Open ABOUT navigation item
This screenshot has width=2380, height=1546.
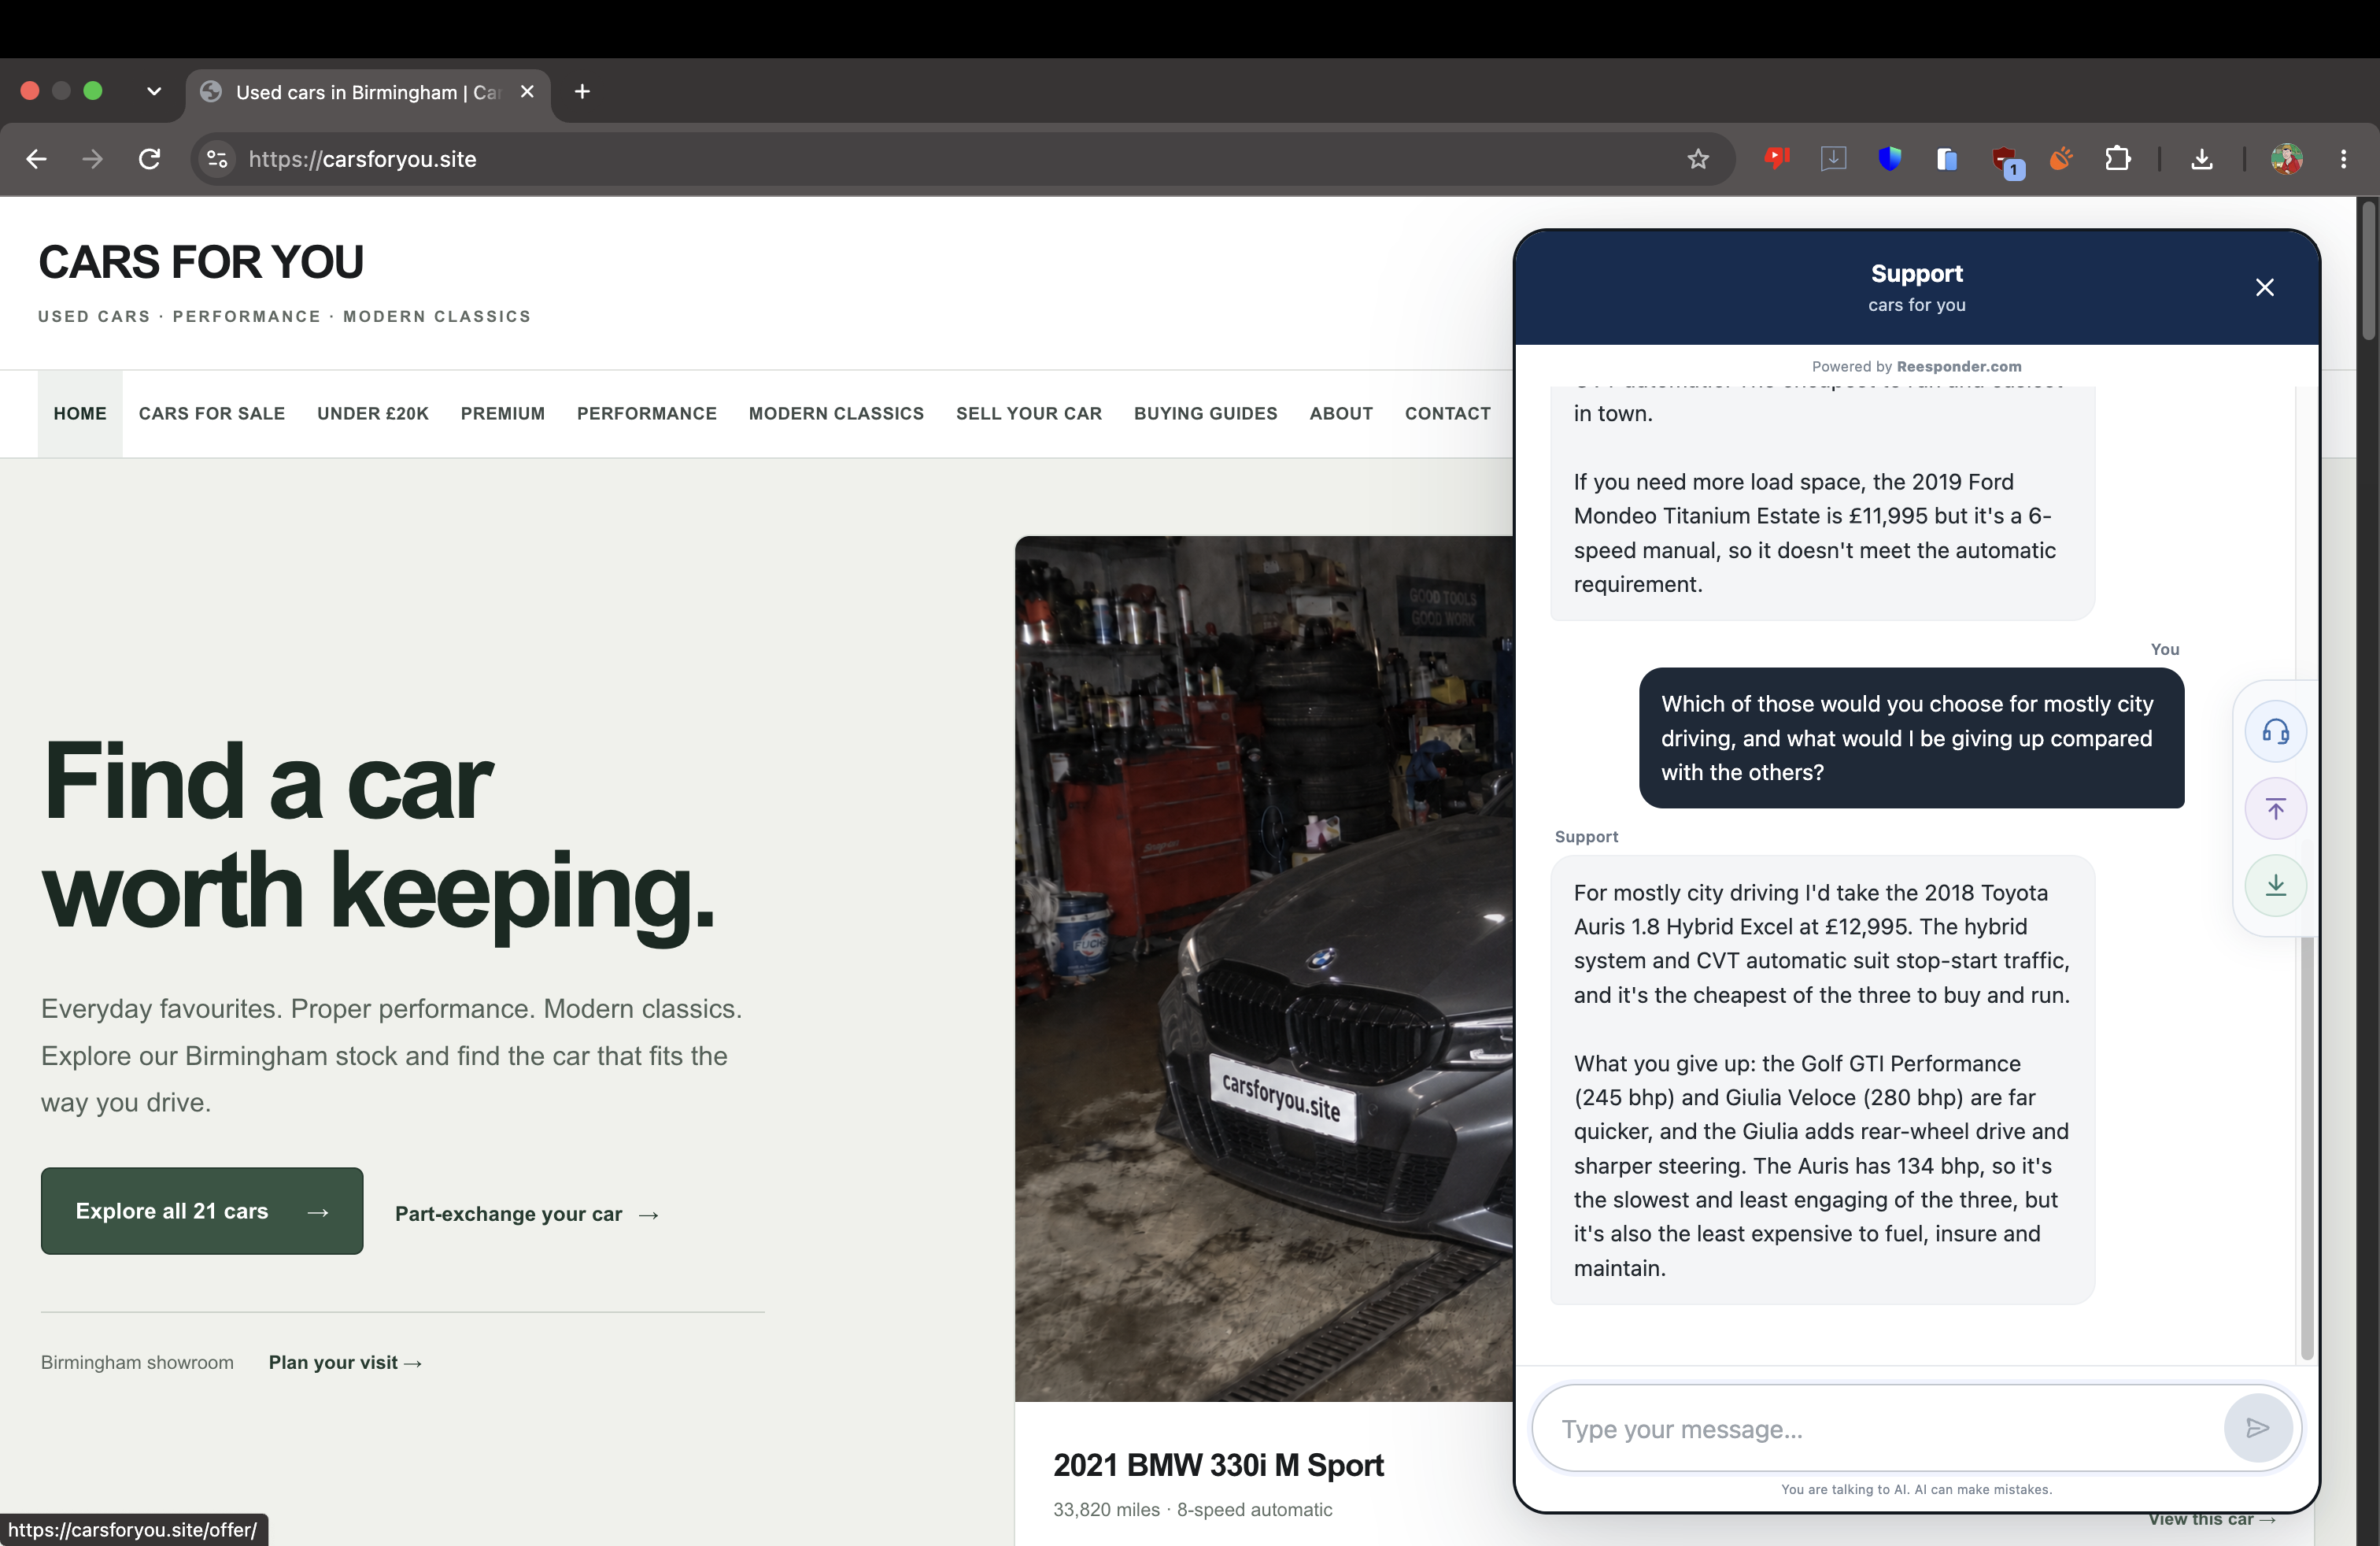[1341, 414]
